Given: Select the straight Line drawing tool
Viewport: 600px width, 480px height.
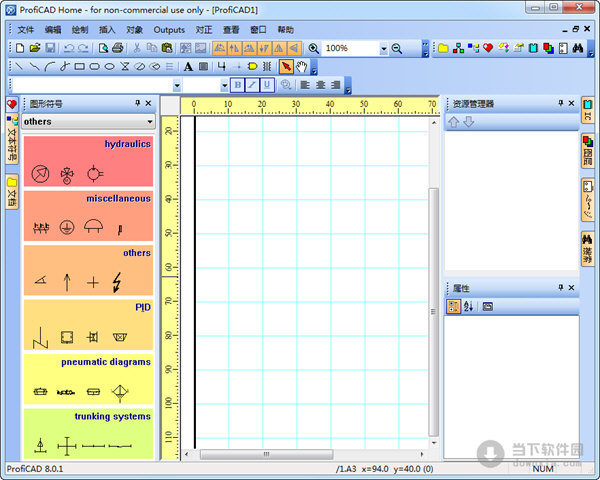Looking at the screenshot, I should tap(19, 67).
